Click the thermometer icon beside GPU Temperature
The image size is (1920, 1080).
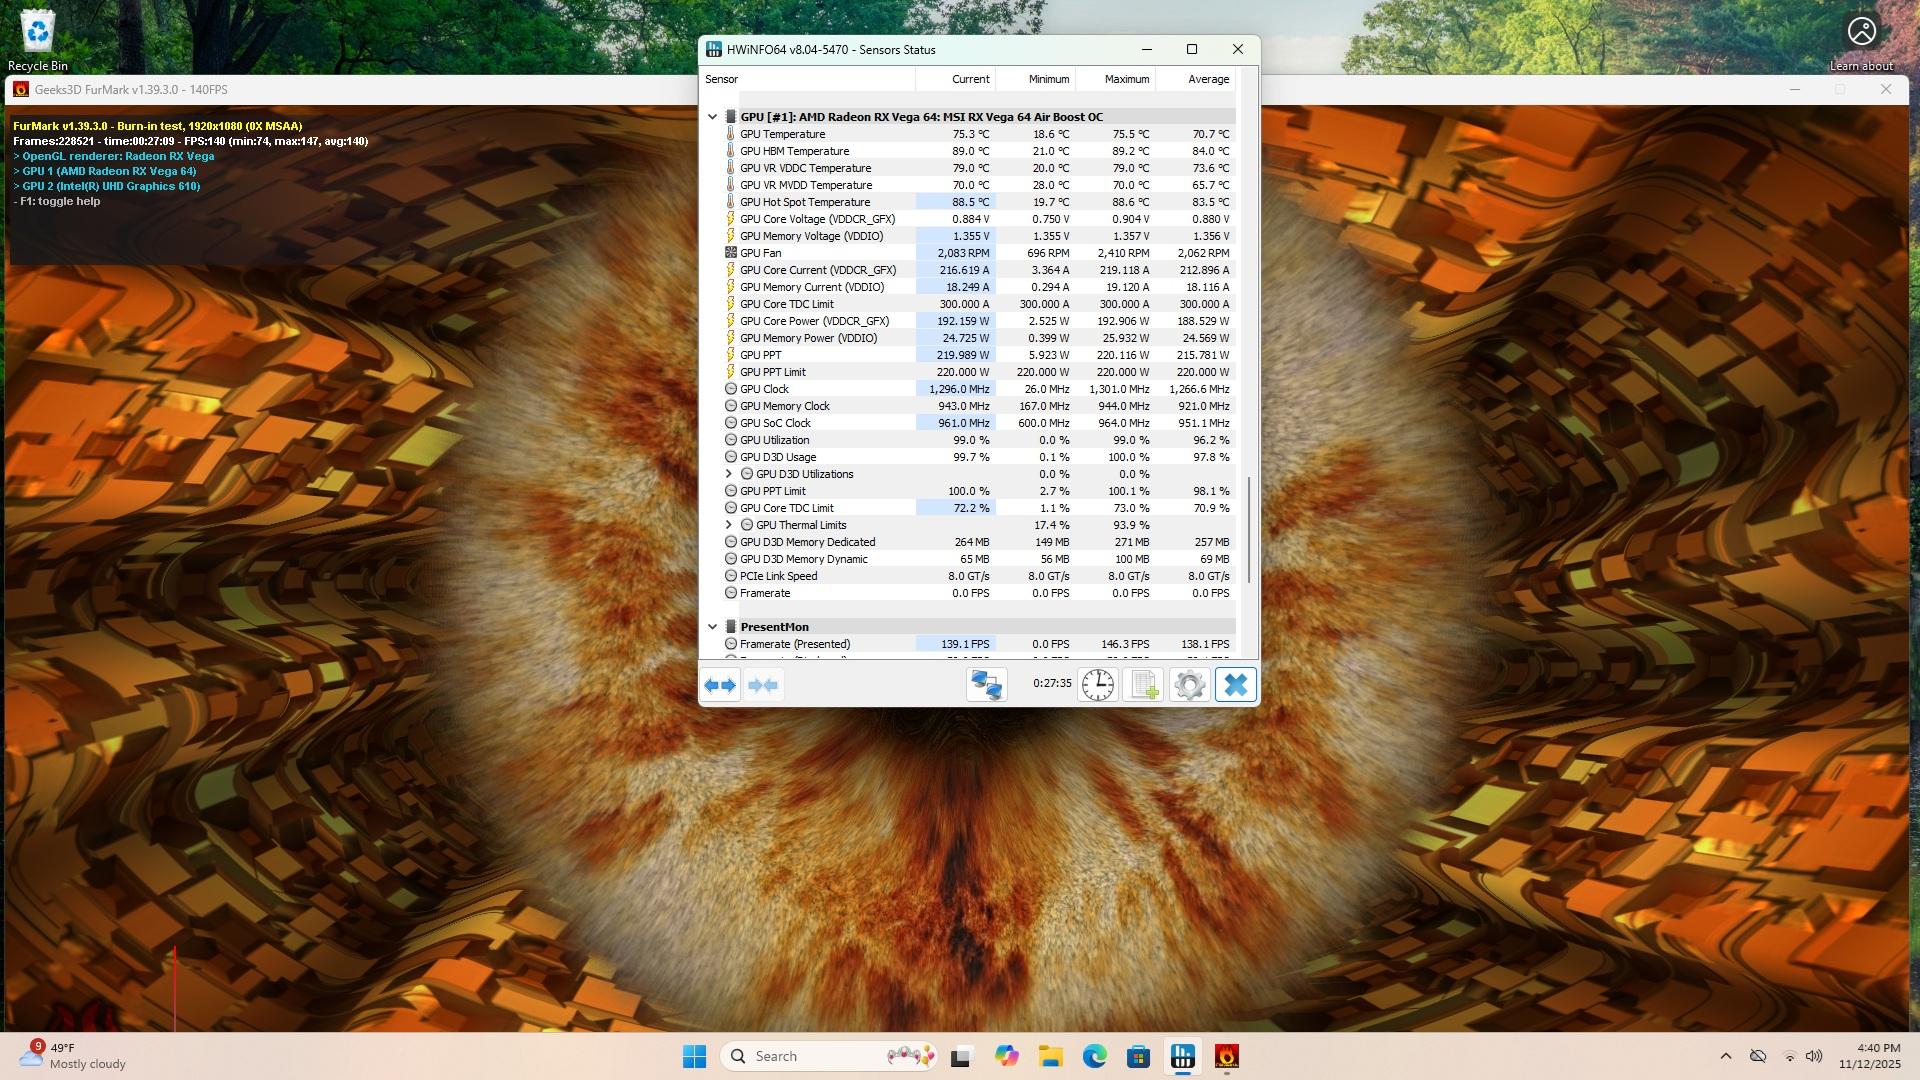tap(731, 134)
